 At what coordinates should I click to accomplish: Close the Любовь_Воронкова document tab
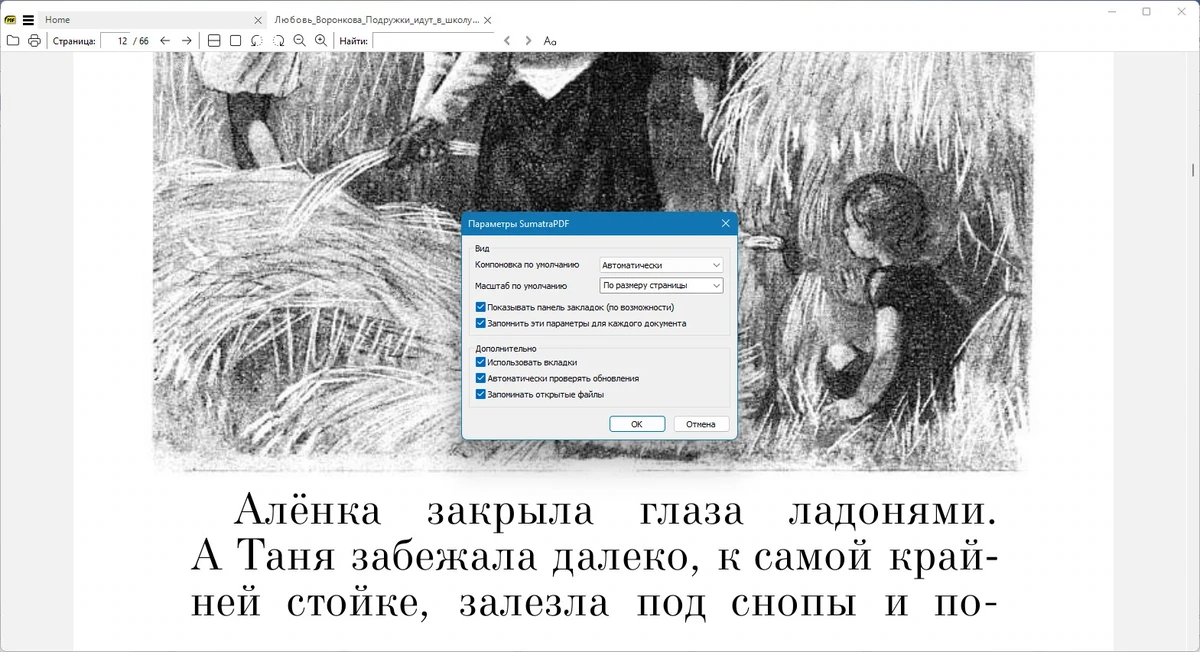(x=487, y=20)
